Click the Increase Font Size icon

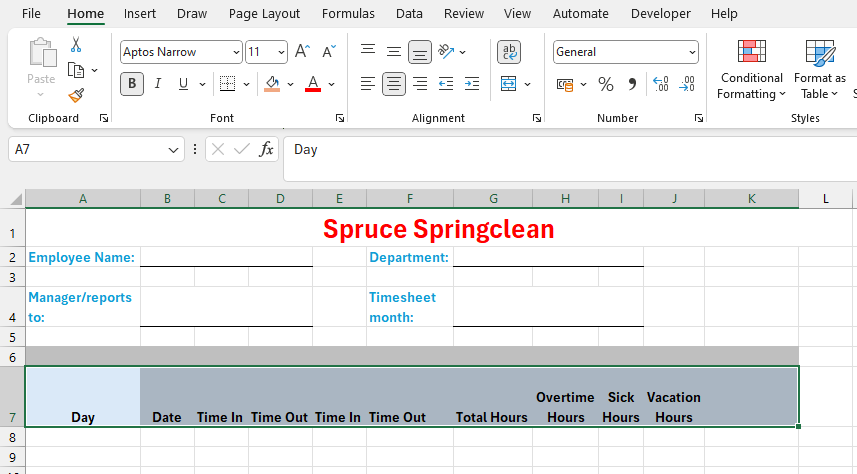(x=302, y=52)
